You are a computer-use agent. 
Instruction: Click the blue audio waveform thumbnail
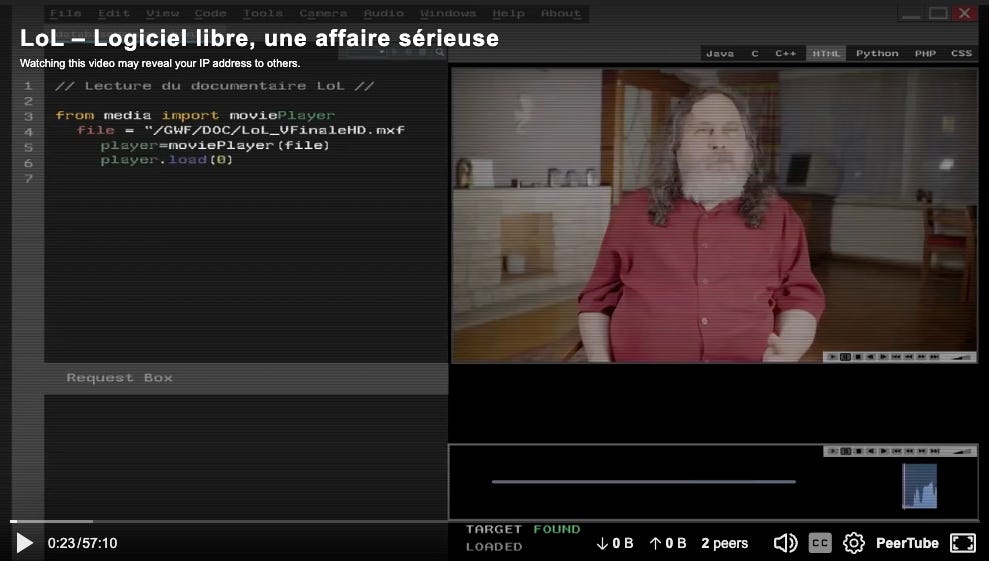[x=920, y=486]
